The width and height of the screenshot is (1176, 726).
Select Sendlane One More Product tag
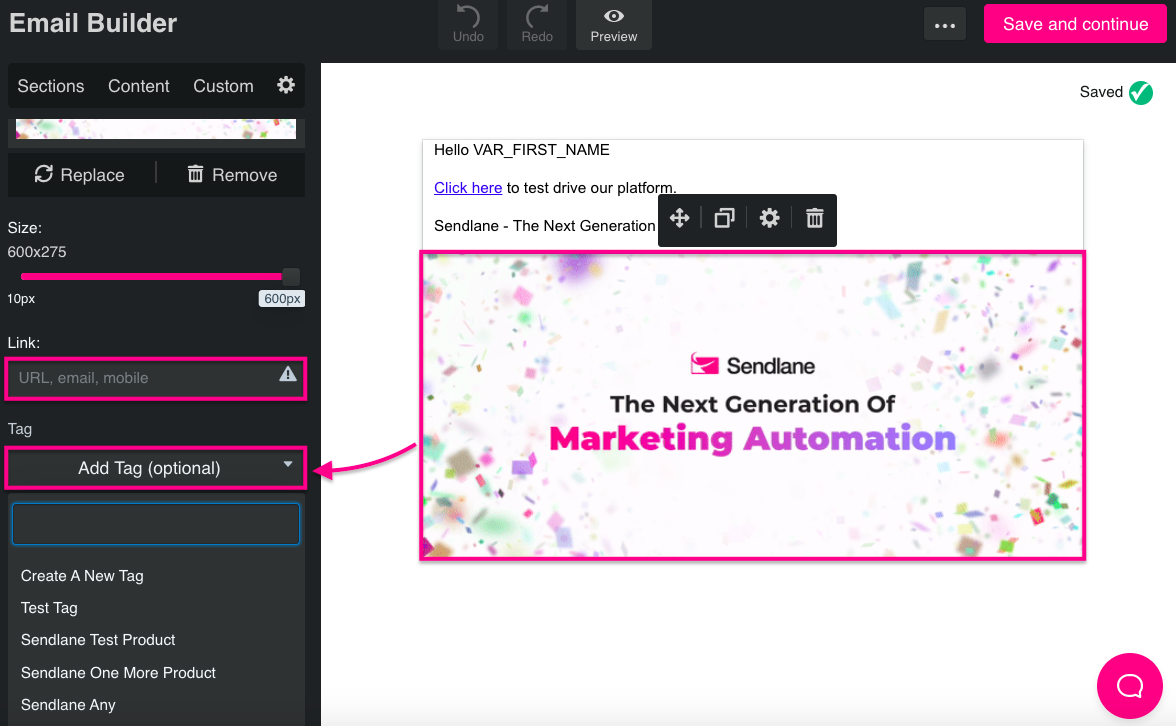(x=118, y=673)
